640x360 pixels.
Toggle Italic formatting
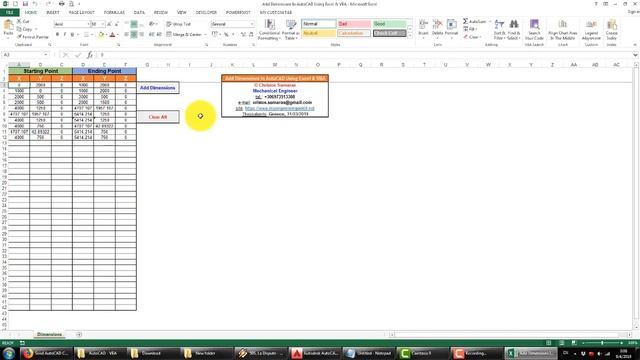pos(65,35)
